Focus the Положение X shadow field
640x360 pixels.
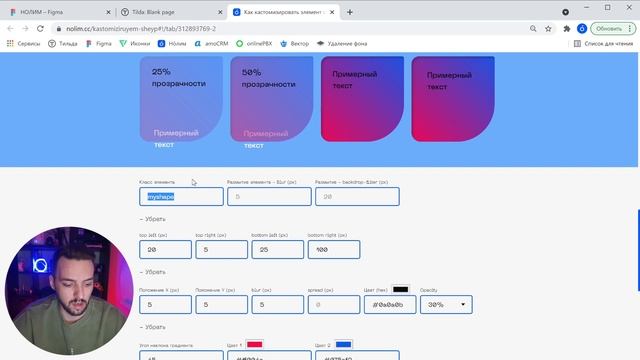pos(165,304)
